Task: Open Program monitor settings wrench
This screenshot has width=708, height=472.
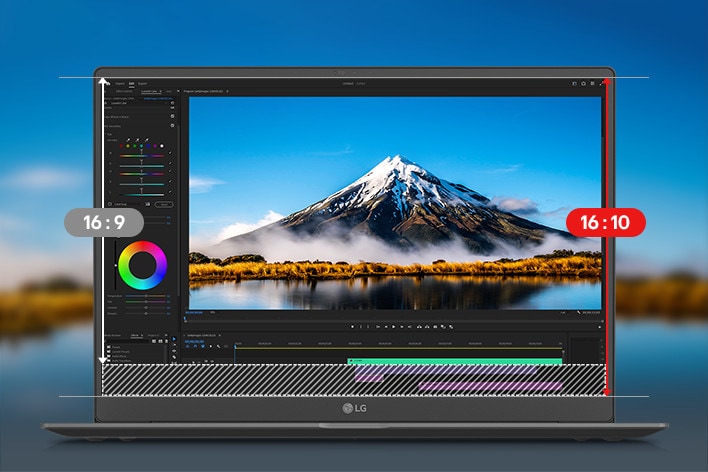Action: click(578, 312)
